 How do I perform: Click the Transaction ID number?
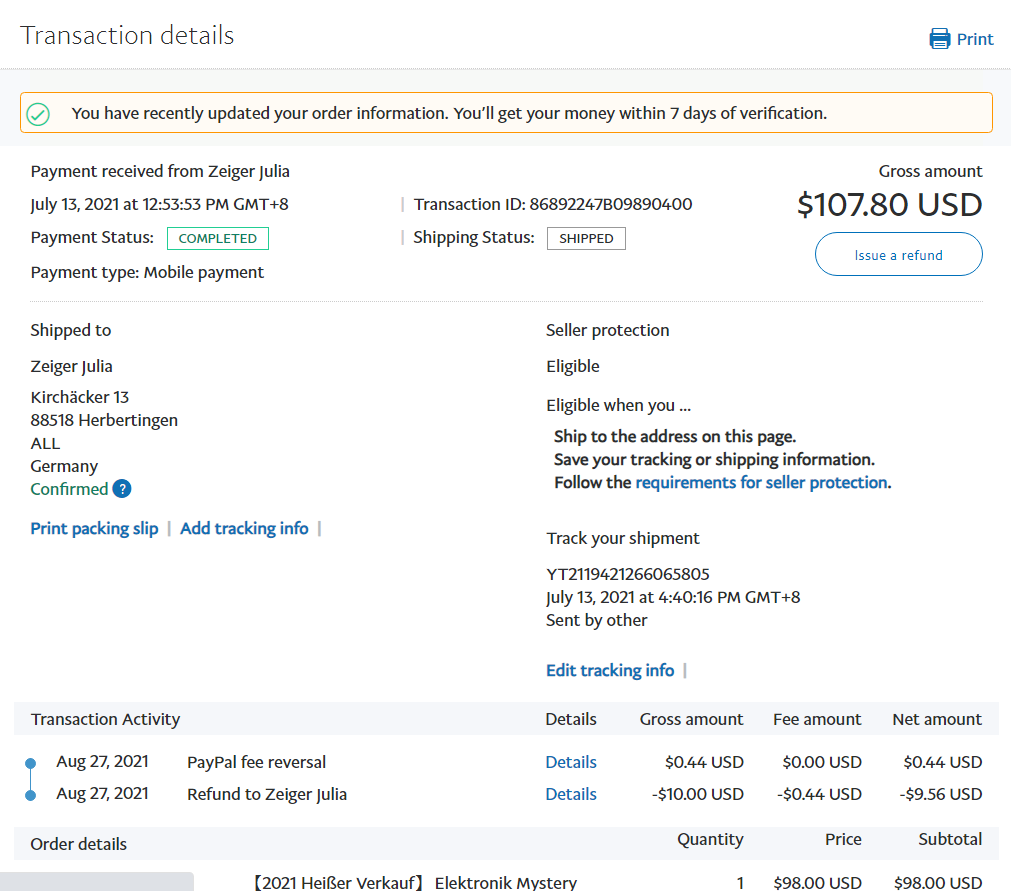(610, 204)
